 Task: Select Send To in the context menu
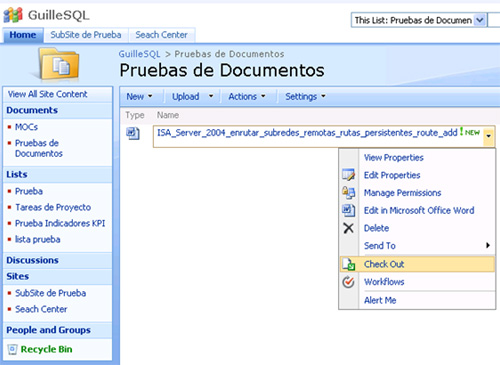click(380, 246)
